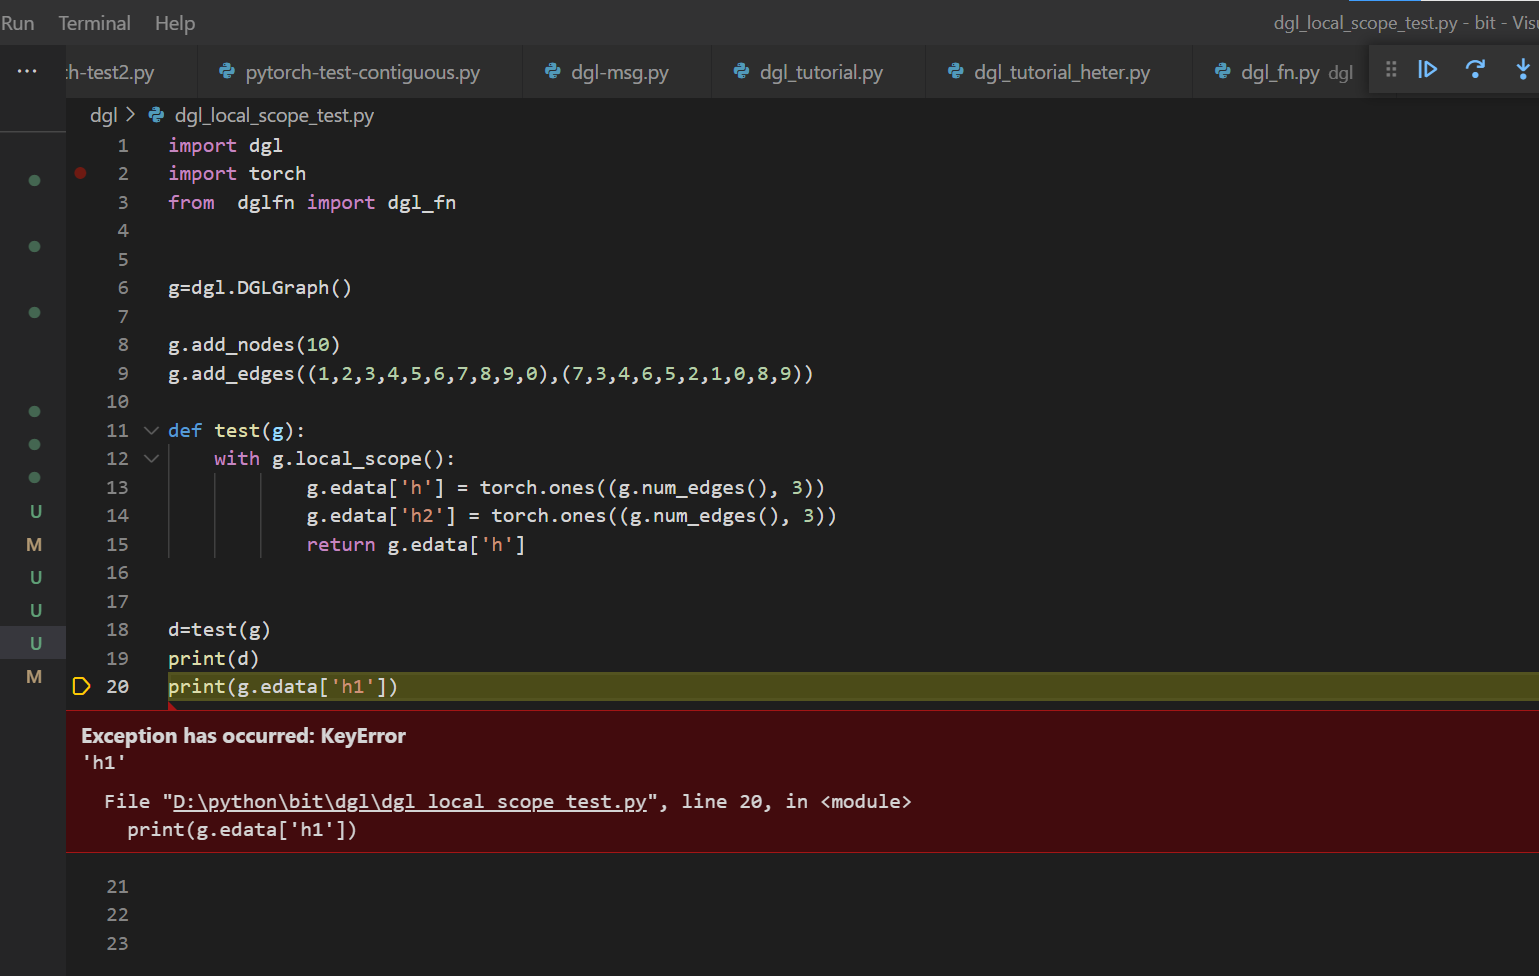
Task: Toggle off the breakpoint on line 2
Action: pos(80,173)
